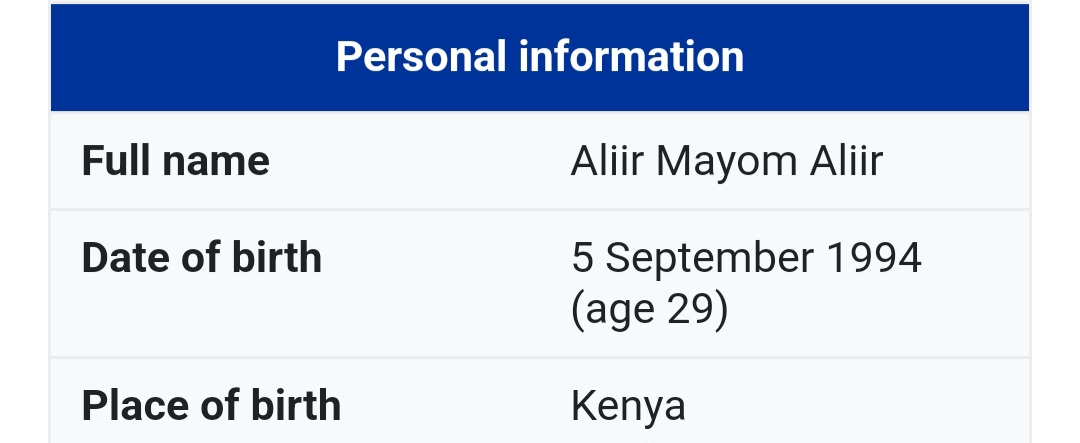Image resolution: width=1080 pixels, height=443 pixels.
Task: Click the (age 29) text
Action: pos(650,309)
